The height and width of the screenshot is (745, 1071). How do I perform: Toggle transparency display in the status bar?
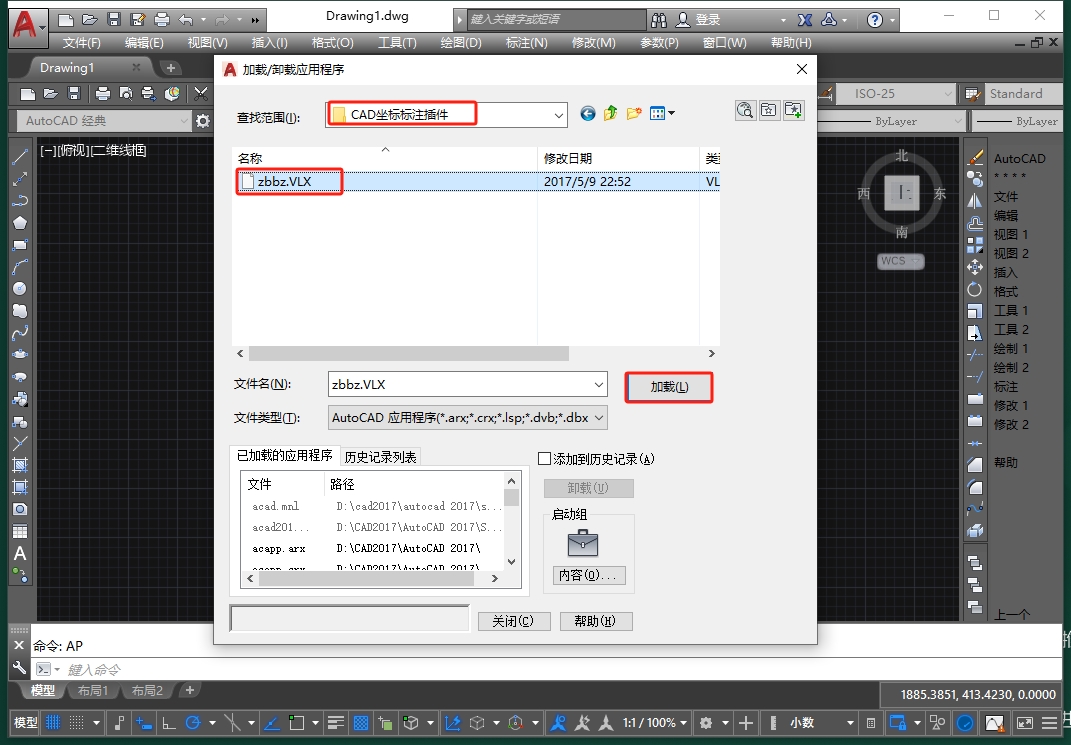click(x=361, y=722)
